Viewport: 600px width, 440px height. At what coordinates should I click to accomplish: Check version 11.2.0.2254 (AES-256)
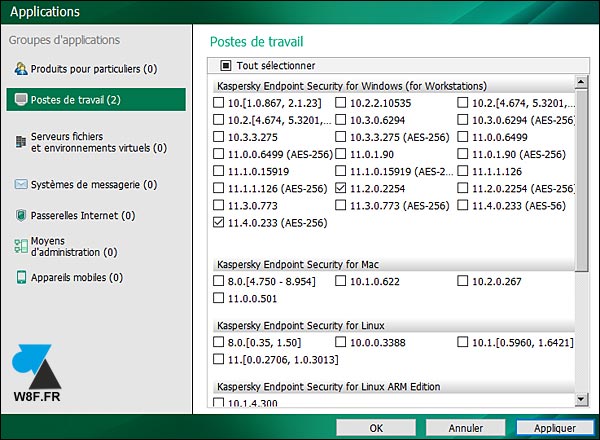(x=463, y=188)
